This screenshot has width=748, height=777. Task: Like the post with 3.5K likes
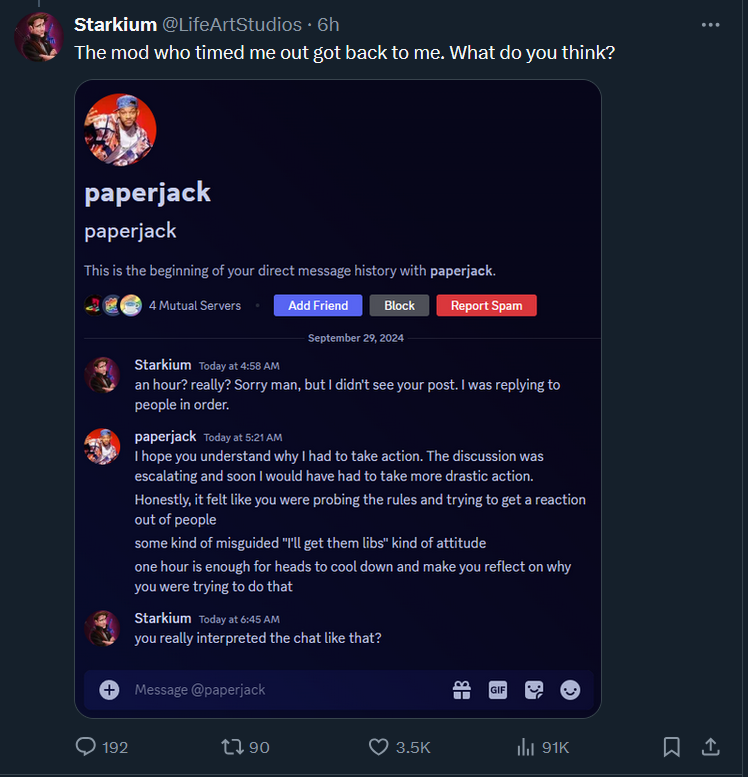[400, 747]
